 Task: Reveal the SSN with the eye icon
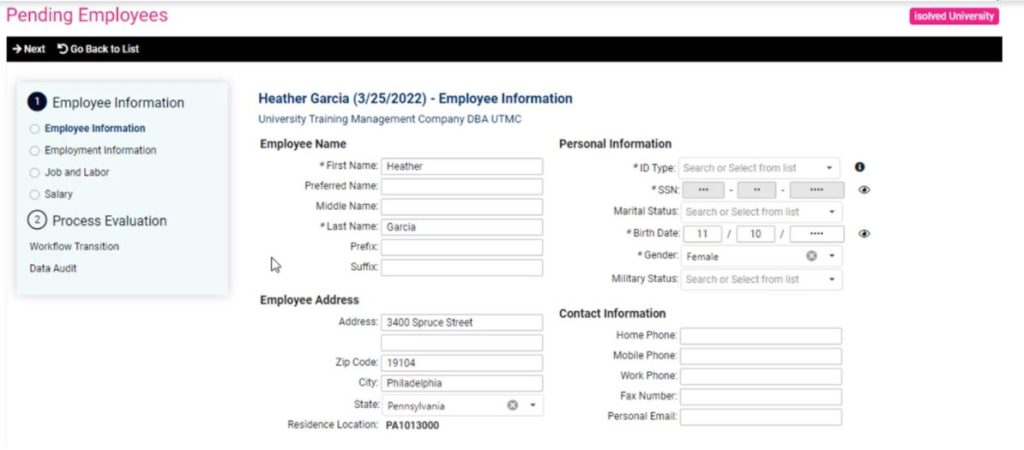click(864, 190)
